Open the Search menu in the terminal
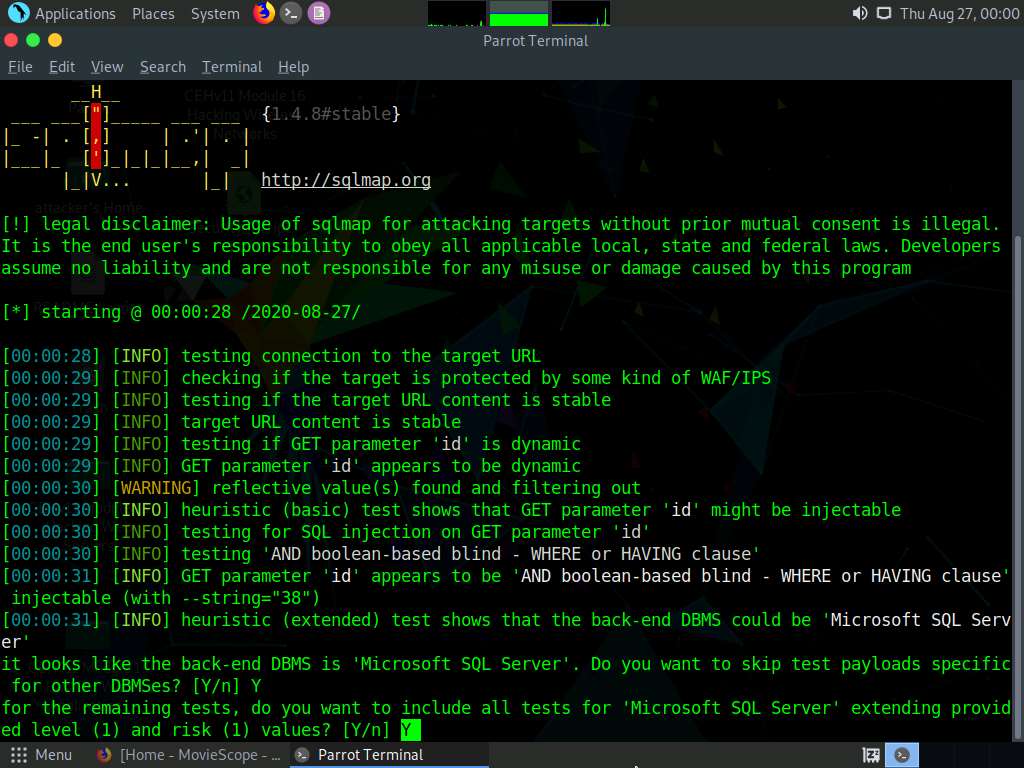 [162, 67]
